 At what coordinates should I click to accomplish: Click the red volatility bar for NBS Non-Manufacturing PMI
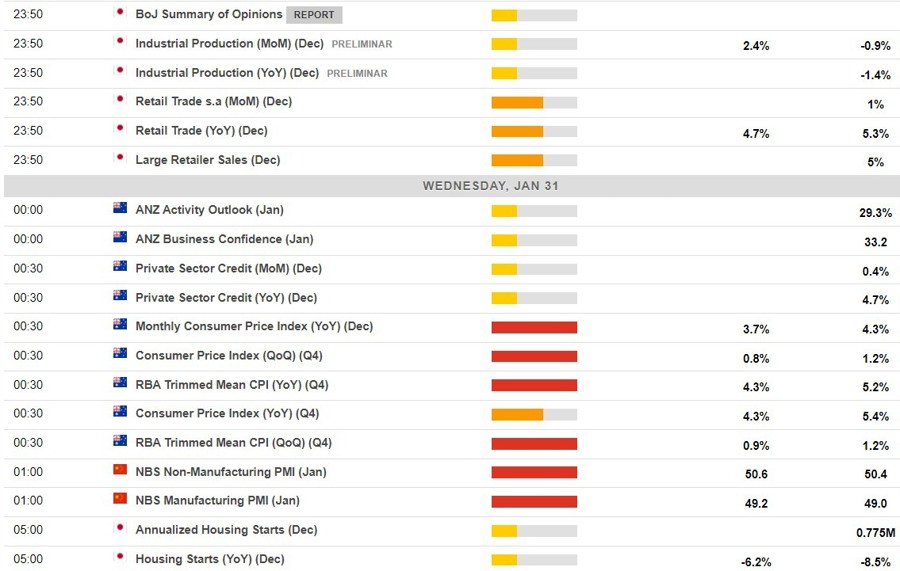point(534,473)
